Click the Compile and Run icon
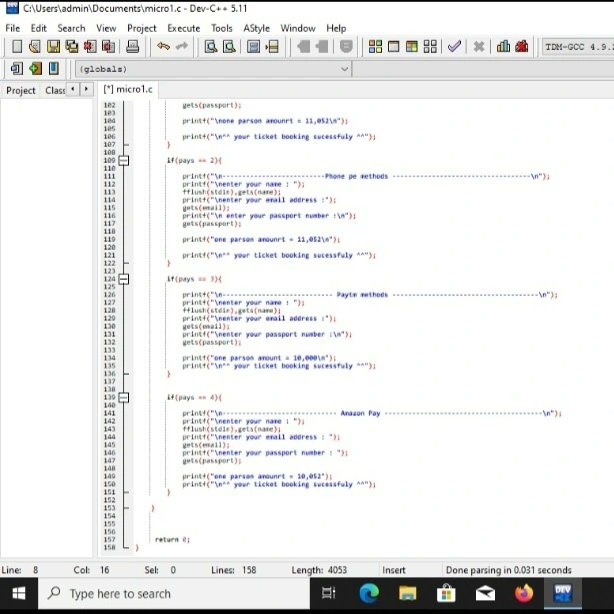The width and height of the screenshot is (614, 614). [x=412, y=47]
